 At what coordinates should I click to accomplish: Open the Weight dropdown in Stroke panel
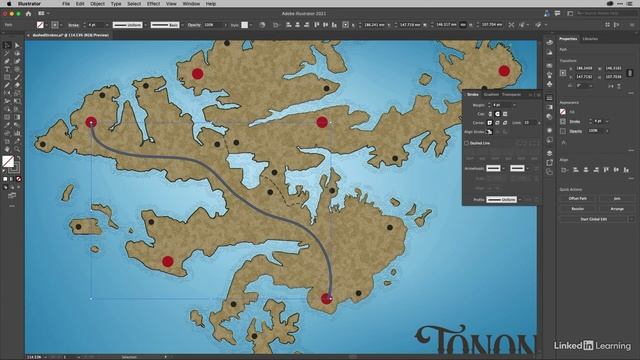[x=514, y=105]
